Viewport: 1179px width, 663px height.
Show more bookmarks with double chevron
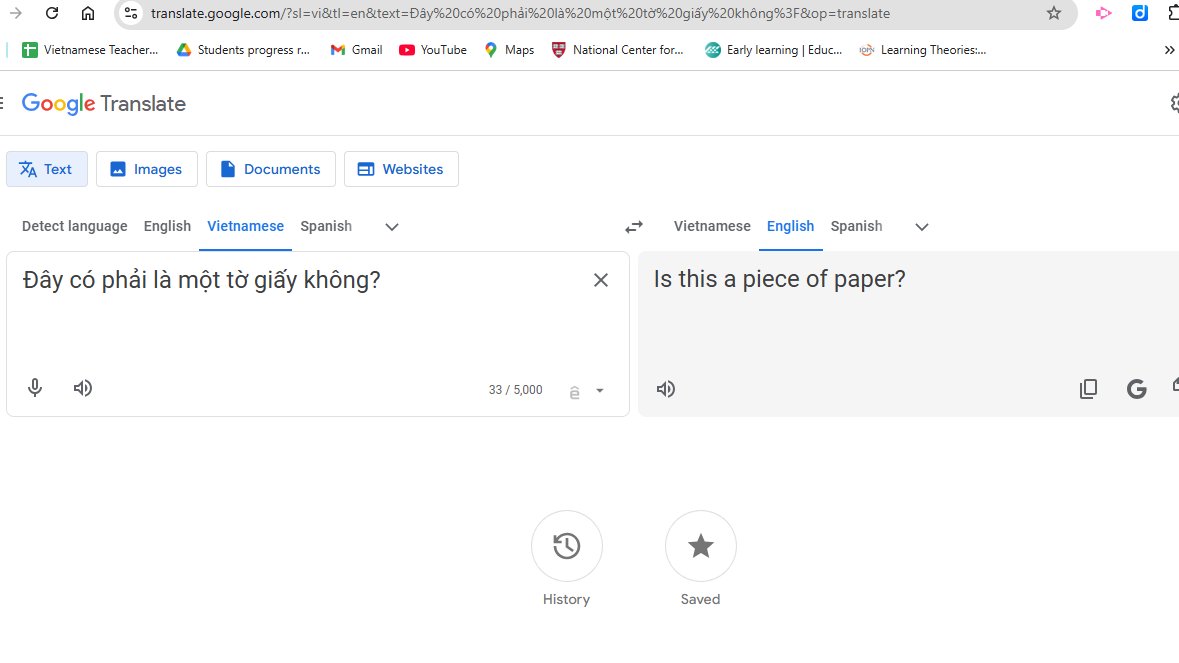point(1169,50)
